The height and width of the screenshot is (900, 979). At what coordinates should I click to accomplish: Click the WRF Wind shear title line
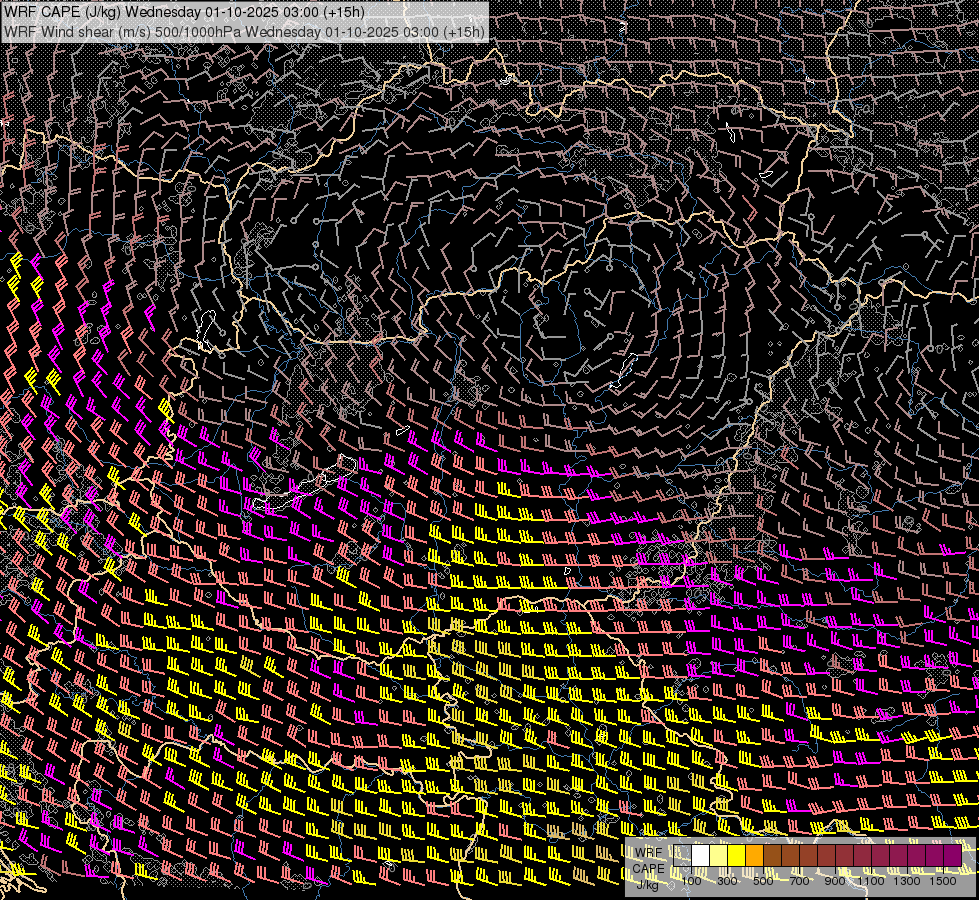[x=244, y=31]
